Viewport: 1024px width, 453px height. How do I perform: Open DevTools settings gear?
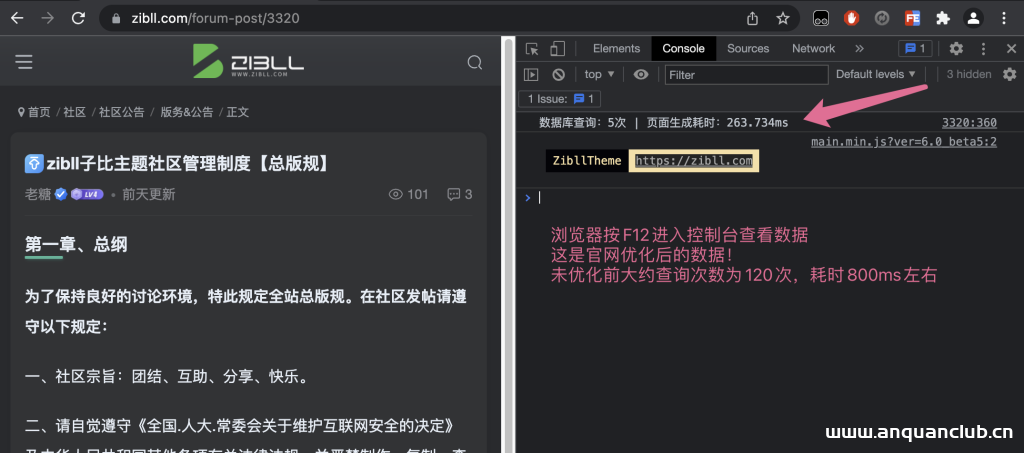(x=956, y=48)
